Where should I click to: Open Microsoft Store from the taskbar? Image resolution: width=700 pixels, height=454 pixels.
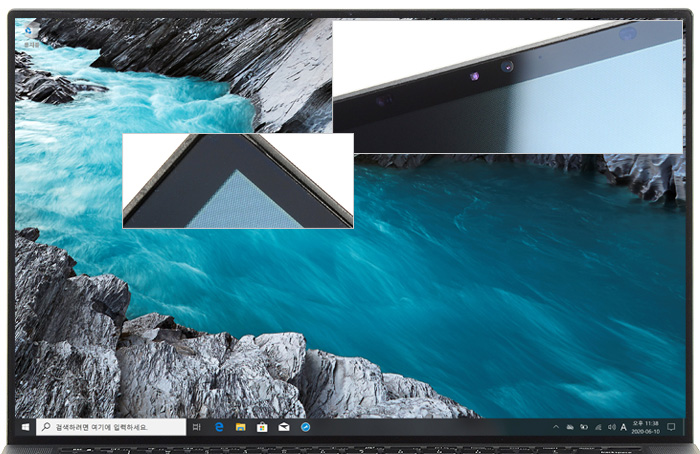(262, 427)
